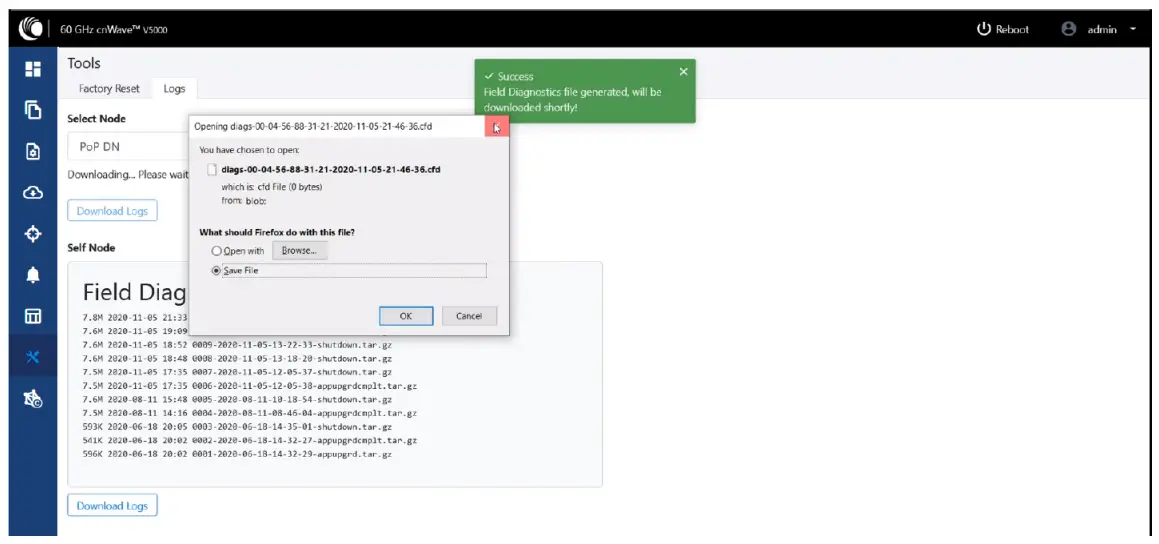Click OK in the download dialog

tap(405, 316)
